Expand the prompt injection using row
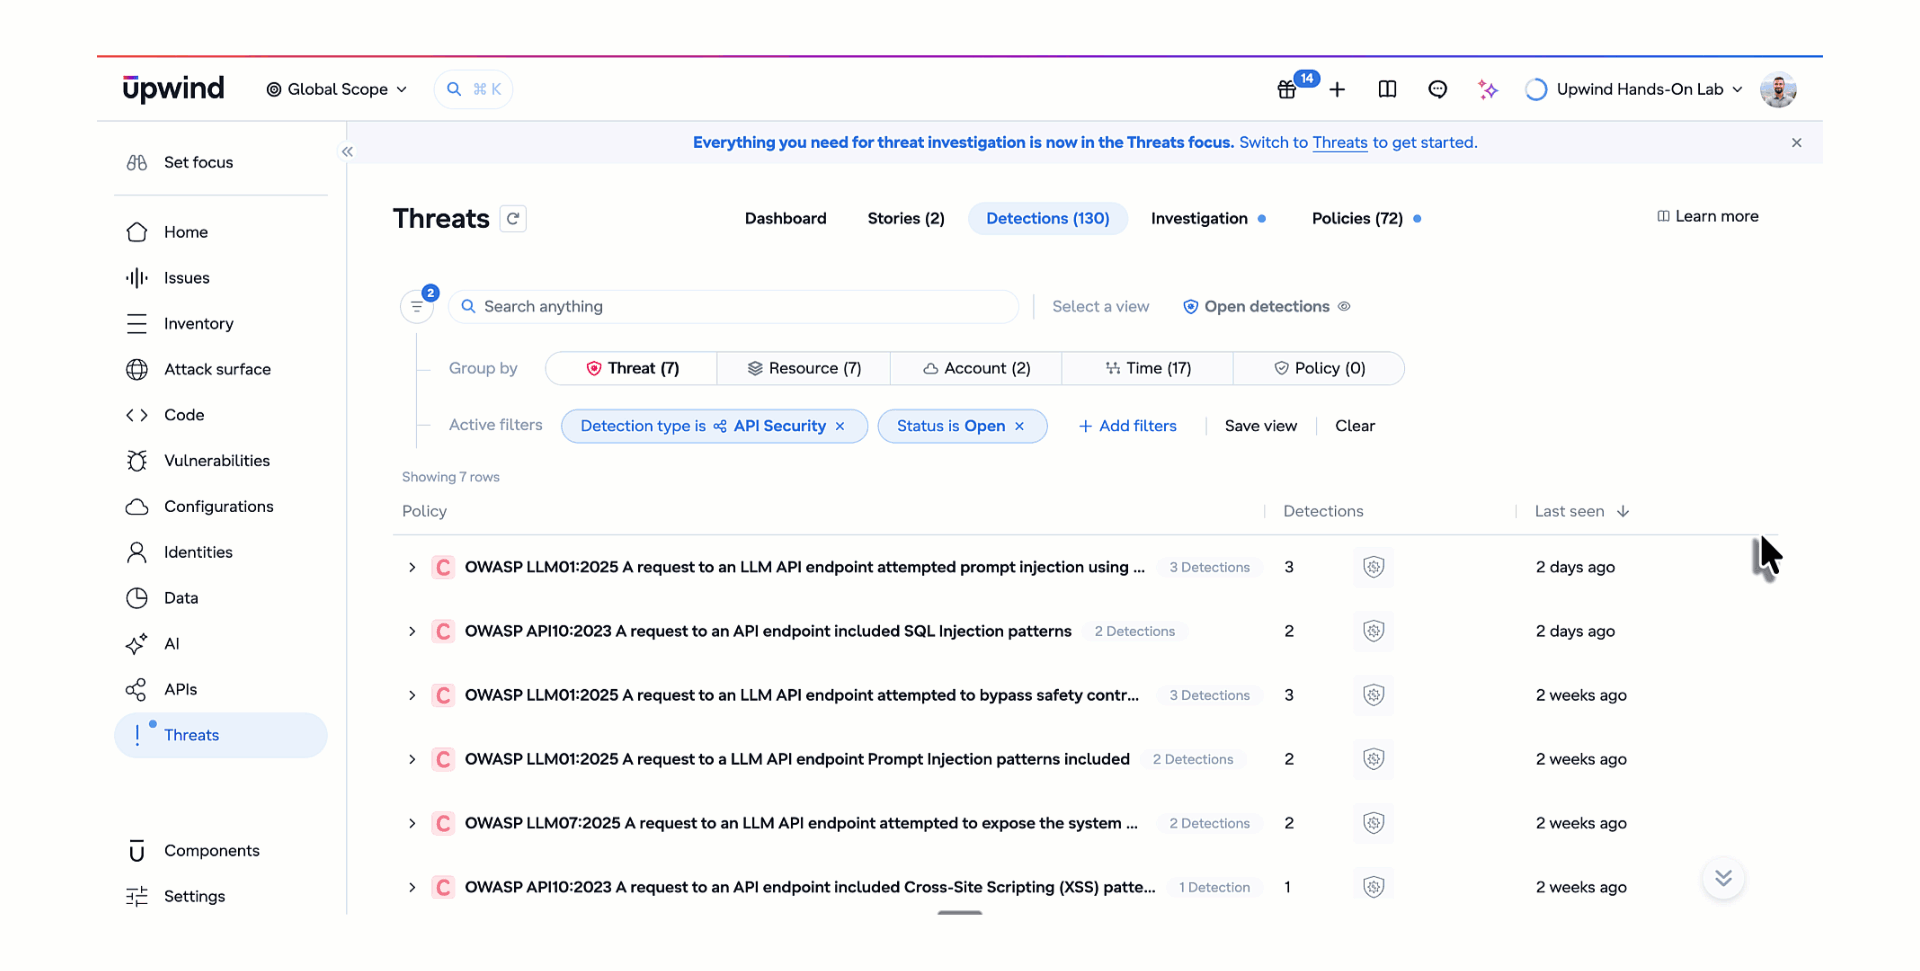1920x971 pixels. [x=412, y=567]
